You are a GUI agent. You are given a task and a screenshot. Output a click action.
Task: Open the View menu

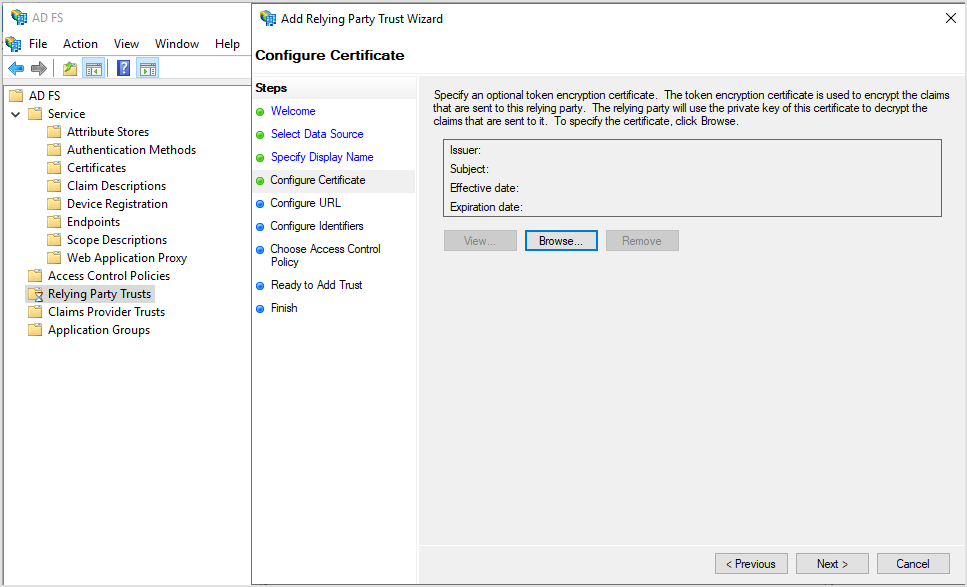click(126, 43)
